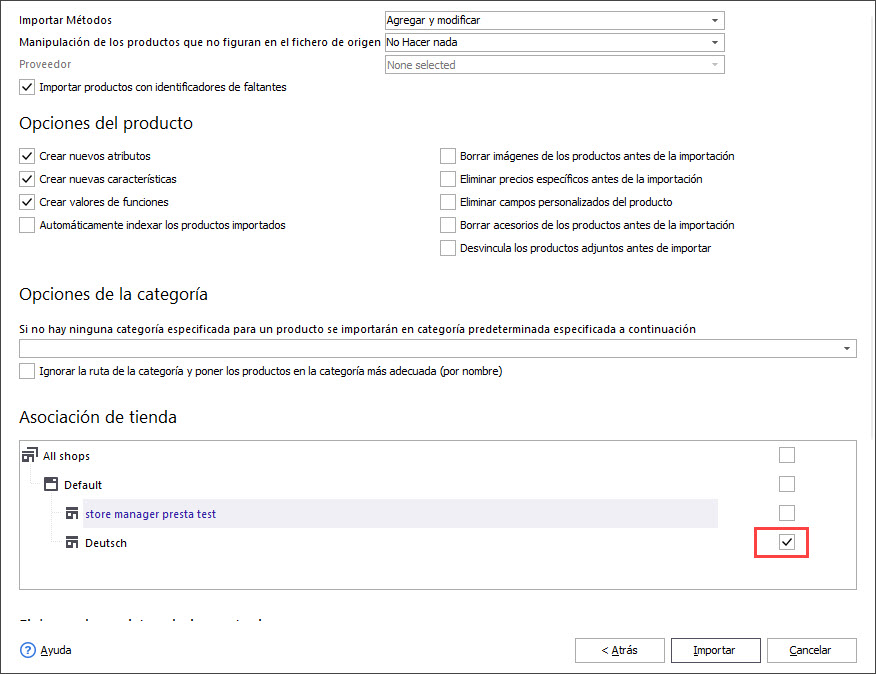Click the Atrás back button

(620, 651)
